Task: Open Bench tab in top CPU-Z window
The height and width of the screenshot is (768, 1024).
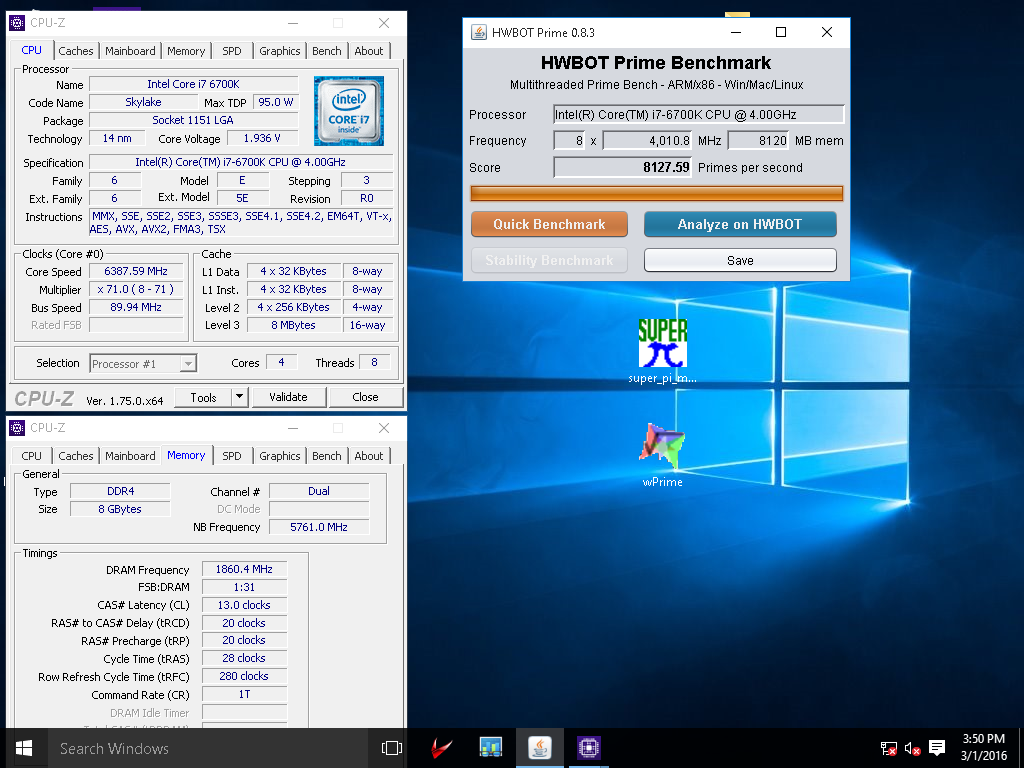Action: [x=327, y=51]
